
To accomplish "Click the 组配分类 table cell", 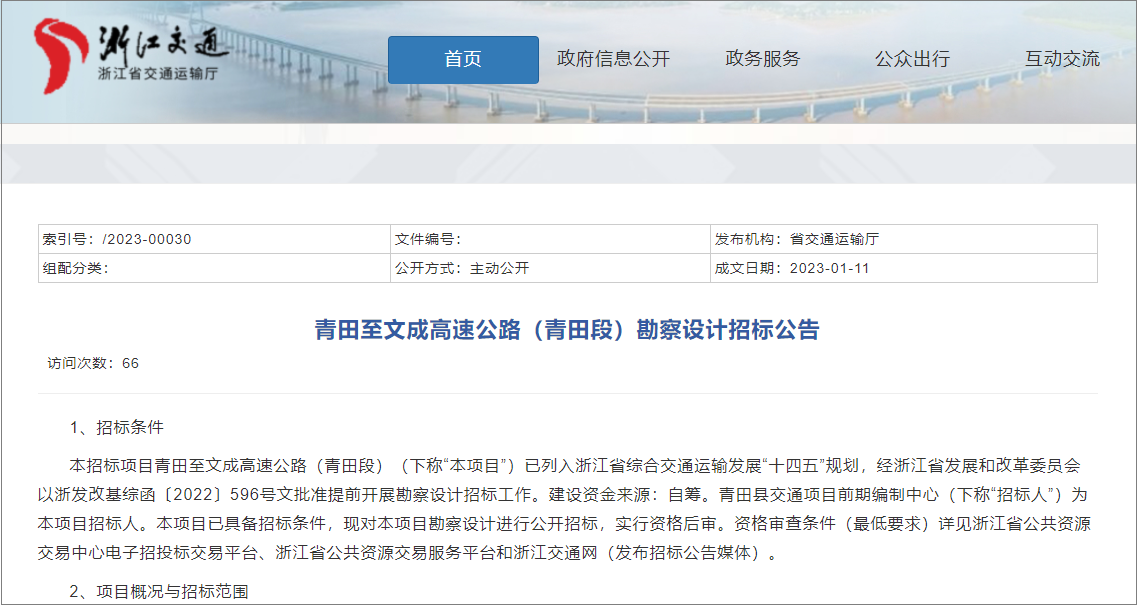I will coord(214,268).
